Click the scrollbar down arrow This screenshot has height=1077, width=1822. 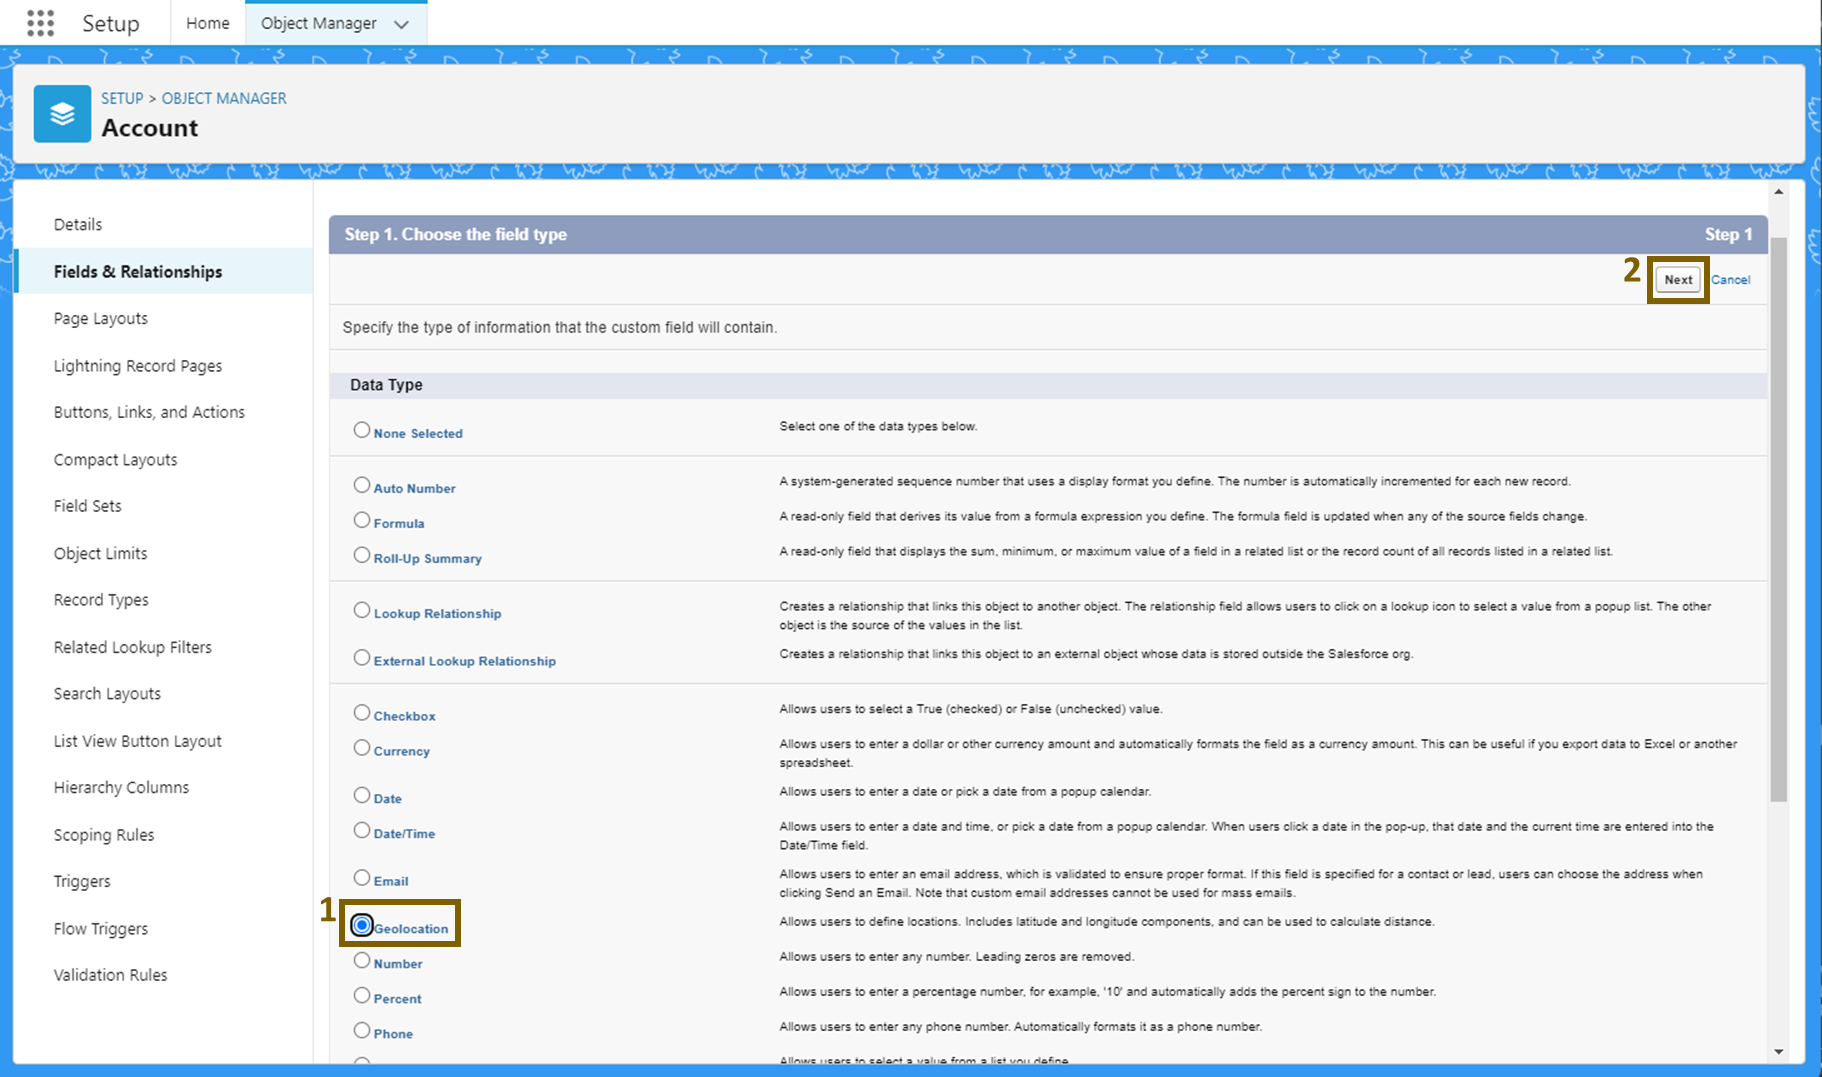pyautogui.click(x=1779, y=1052)
